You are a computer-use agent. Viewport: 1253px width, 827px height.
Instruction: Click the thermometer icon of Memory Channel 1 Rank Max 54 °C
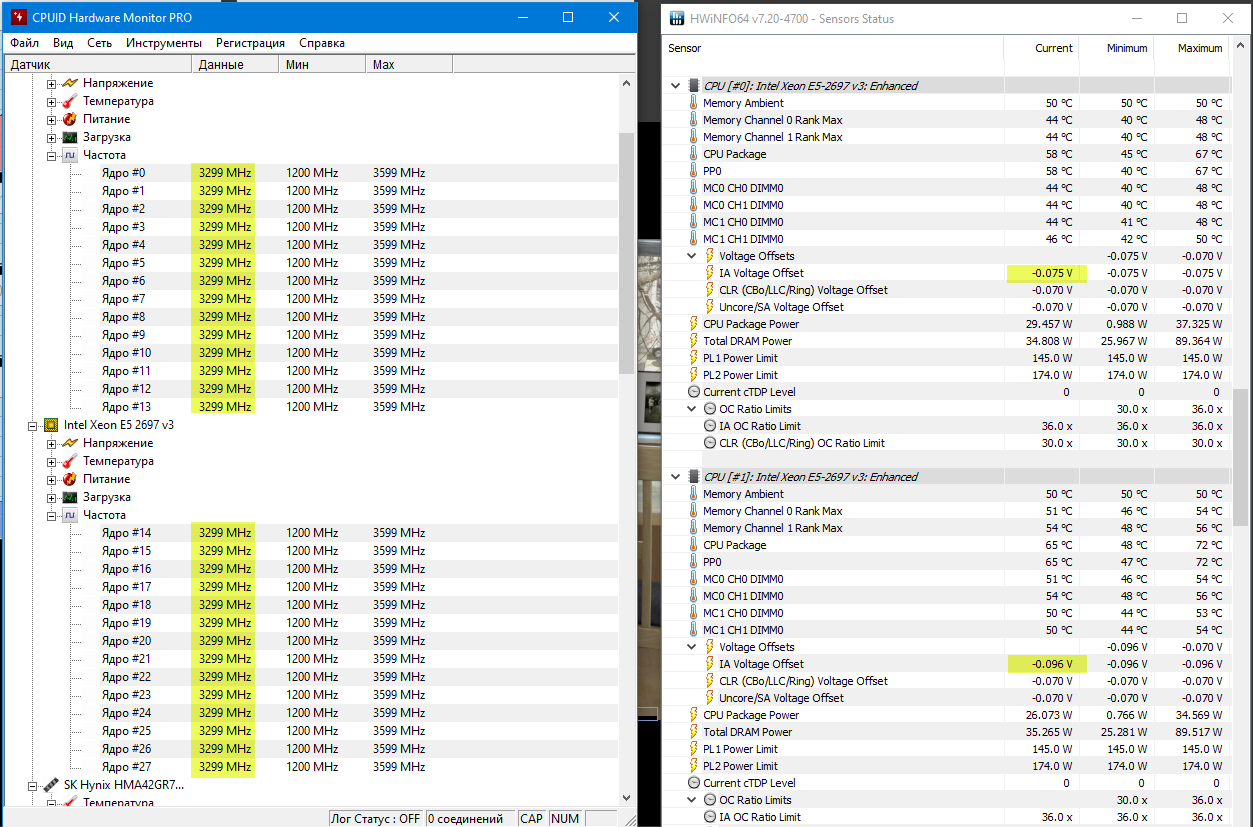694,528
